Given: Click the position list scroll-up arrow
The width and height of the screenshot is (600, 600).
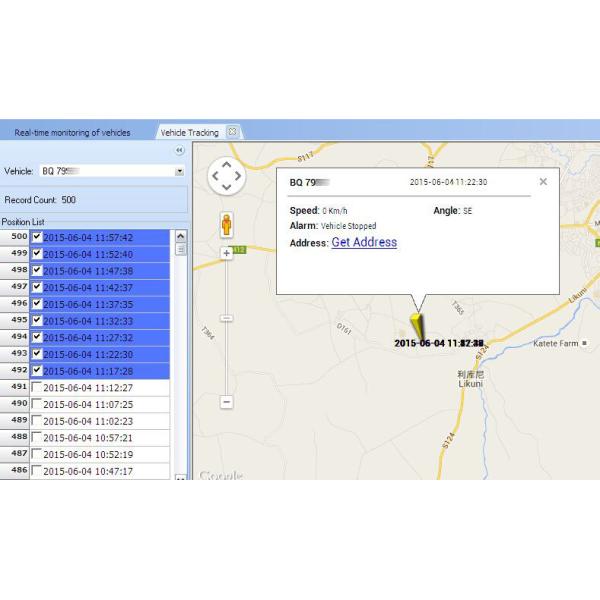Looking at the screenshot, I should [x=181, y=236].
